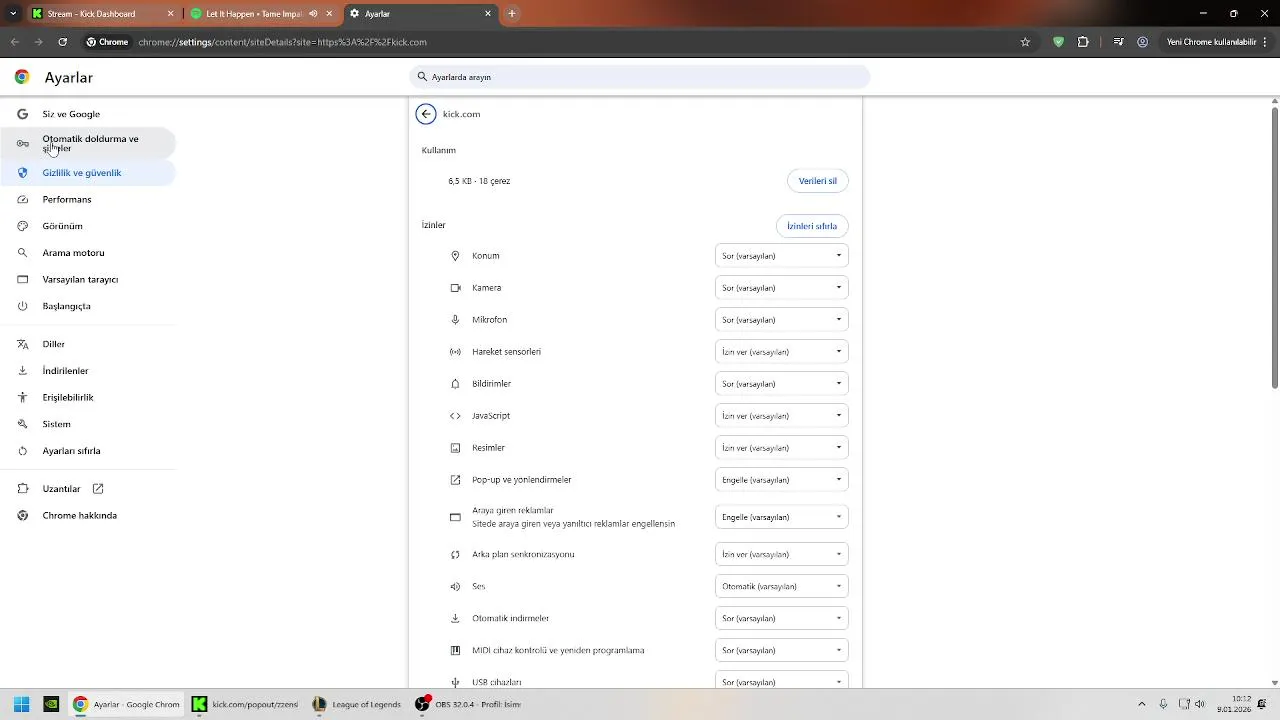Open the Chrome profile avatar icon
Image resolution: width=1280 pixels, height=720 pixels.
click(x=1143, y=42)
